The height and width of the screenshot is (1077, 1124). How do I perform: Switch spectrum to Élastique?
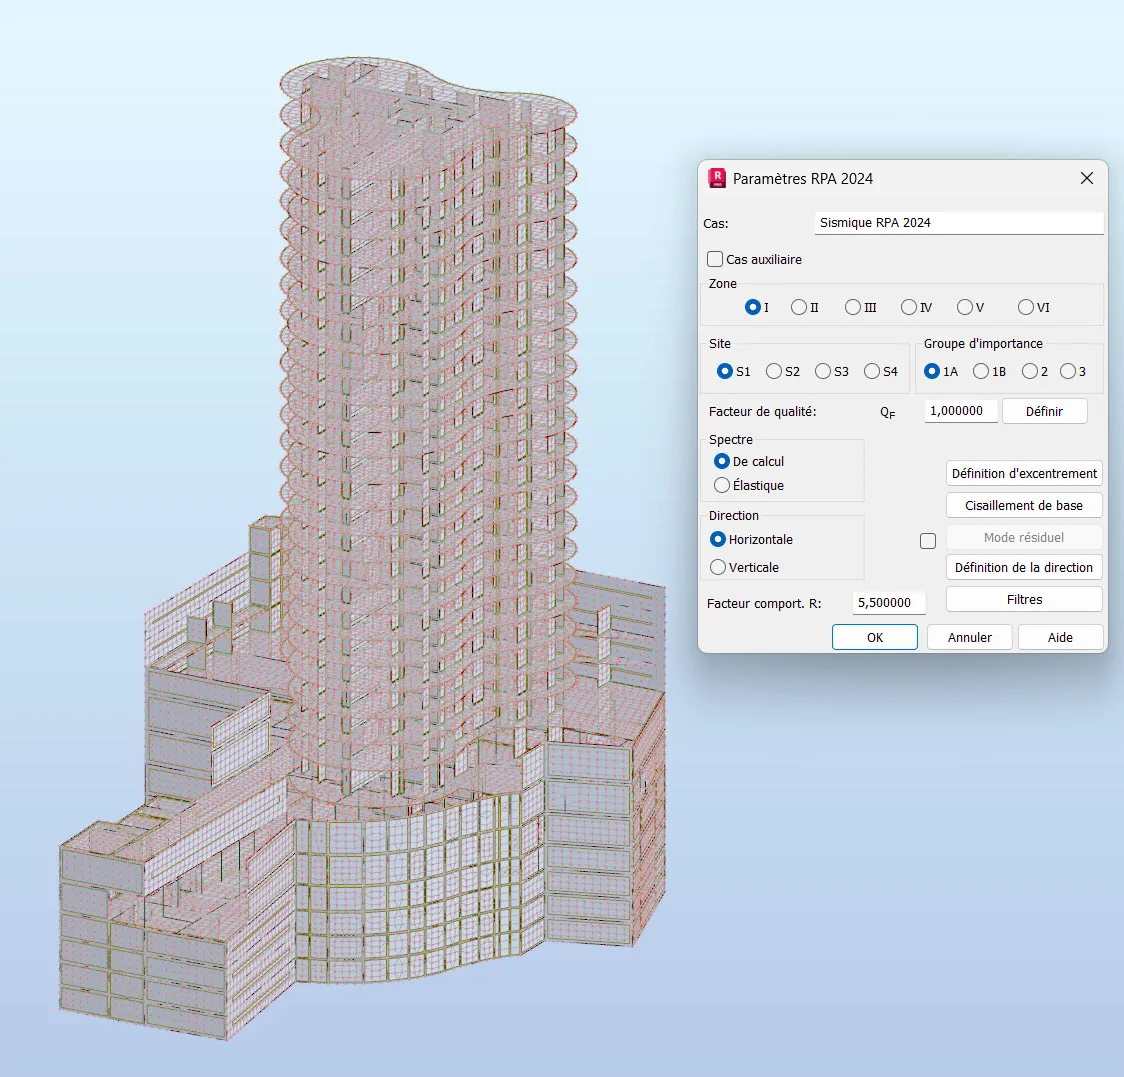(x=722, y=485)
